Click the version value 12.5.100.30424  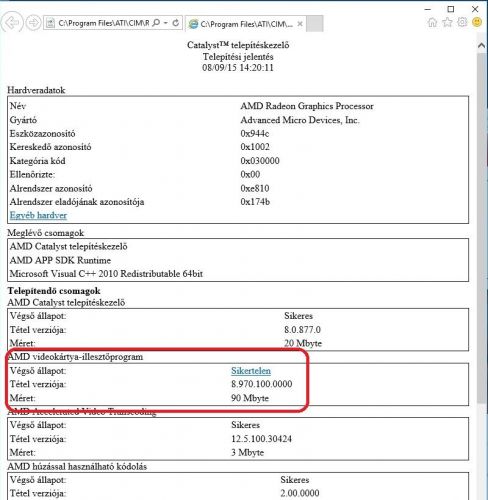click(261, 439)
